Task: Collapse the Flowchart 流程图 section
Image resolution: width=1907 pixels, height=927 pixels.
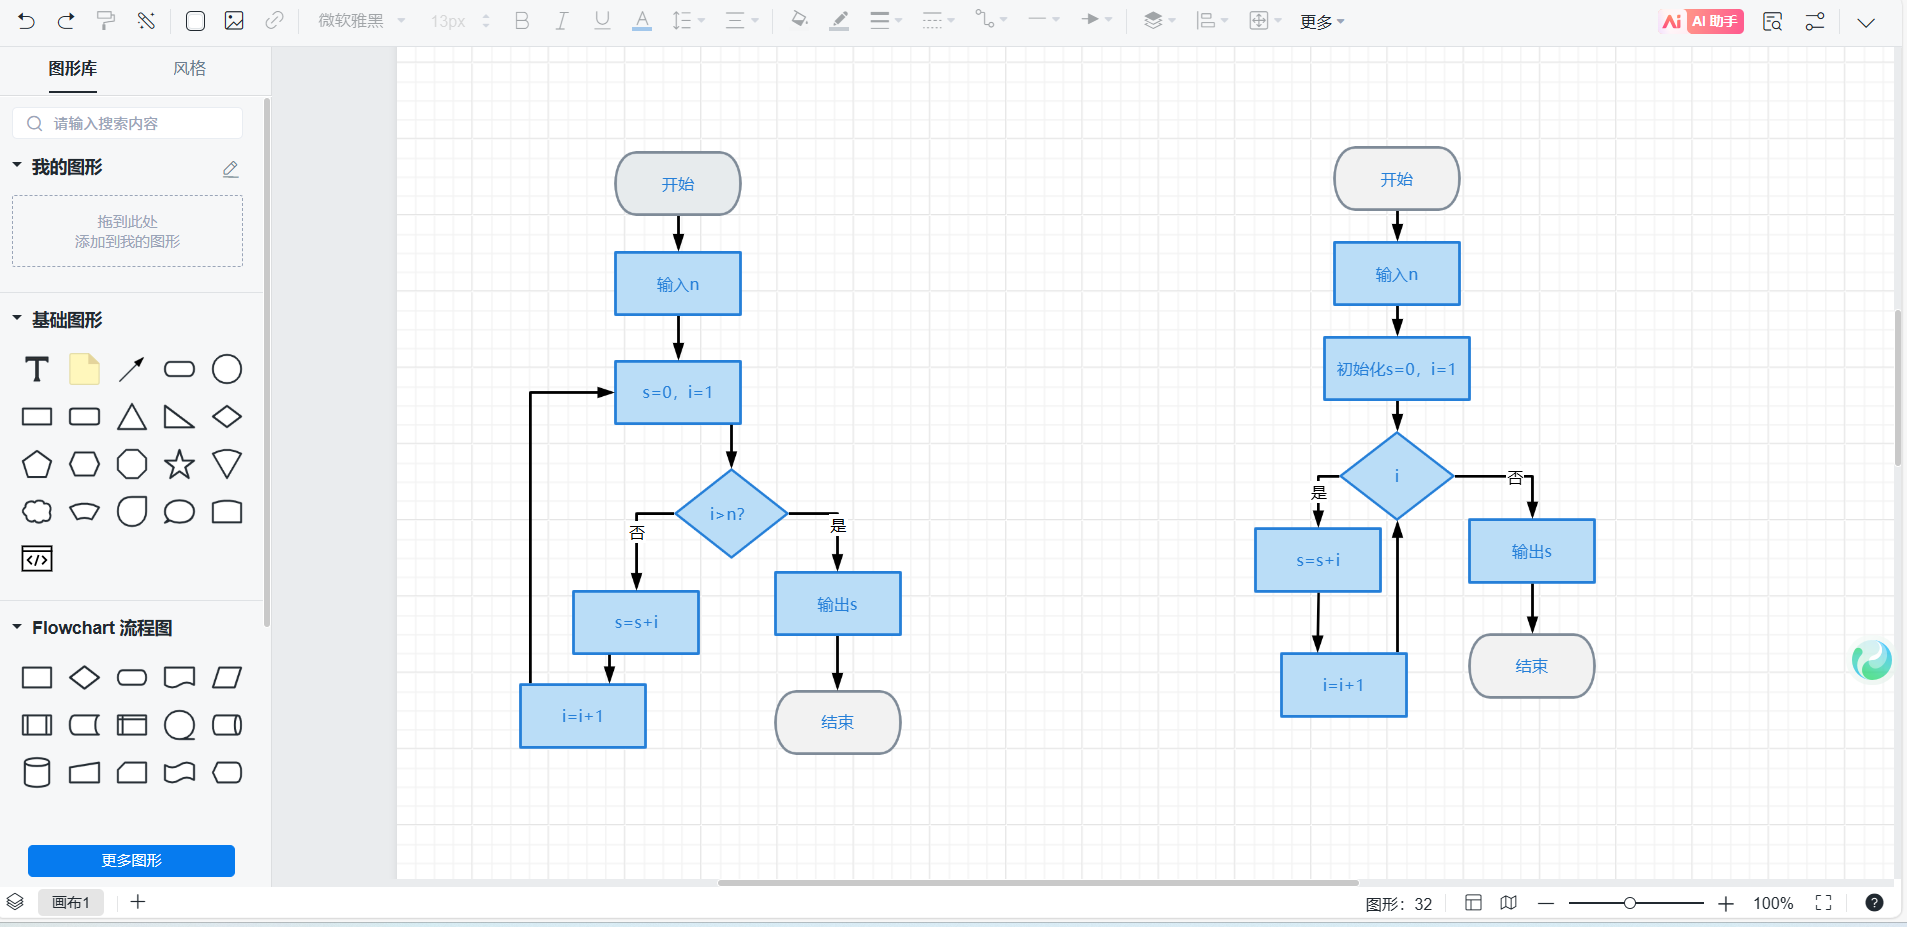Action: click(x=17, y=626)
